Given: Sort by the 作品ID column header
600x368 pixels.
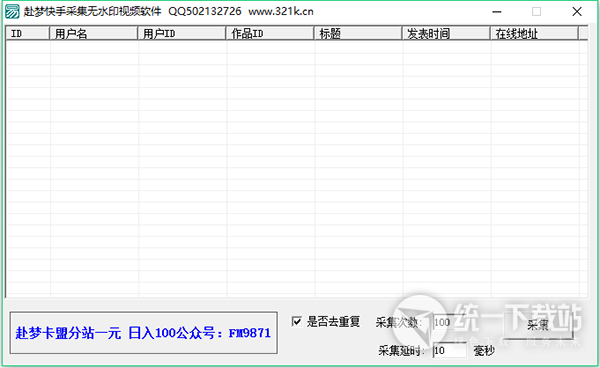Looking at the screenshot, I should pyautogui.click(x=270, y=34).
